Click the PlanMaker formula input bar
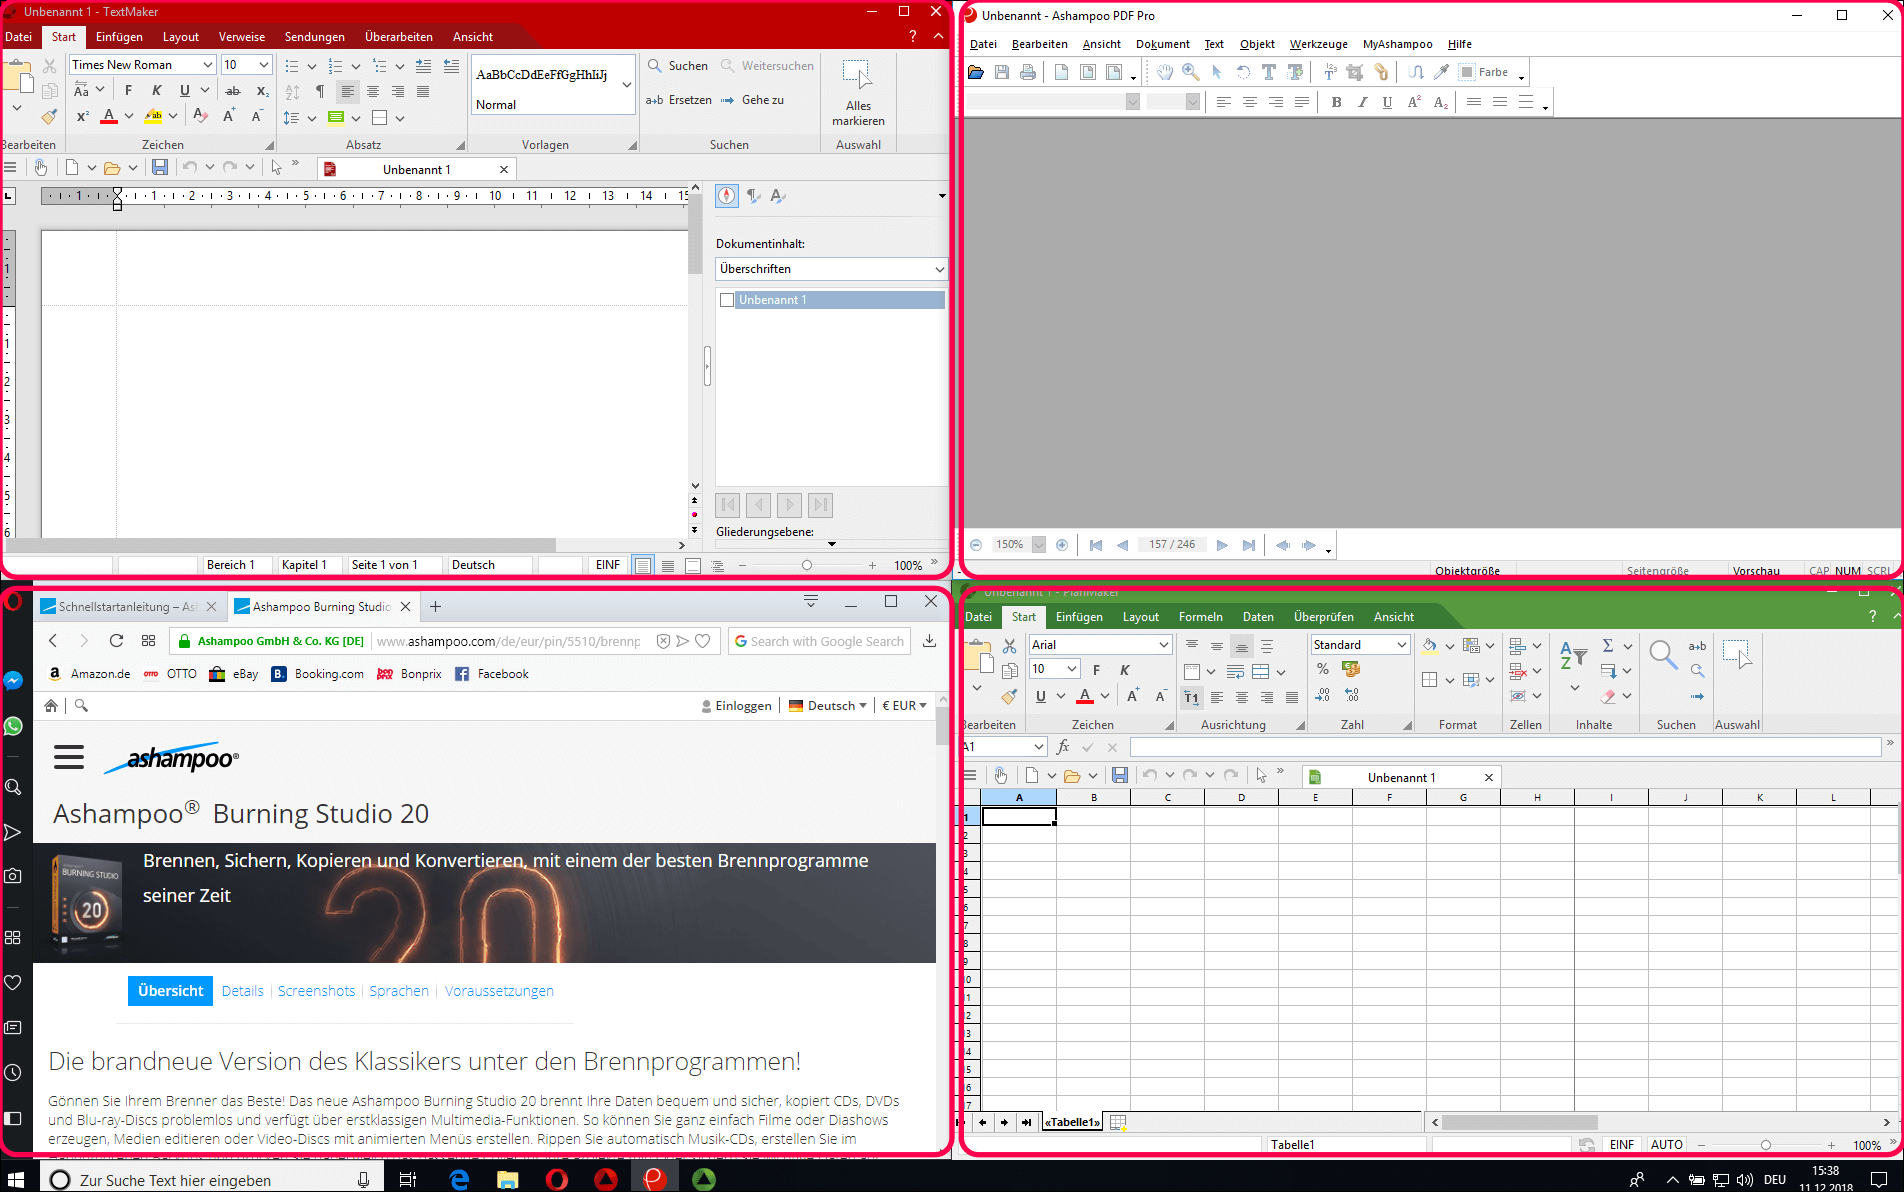 tap(1505, 747)
